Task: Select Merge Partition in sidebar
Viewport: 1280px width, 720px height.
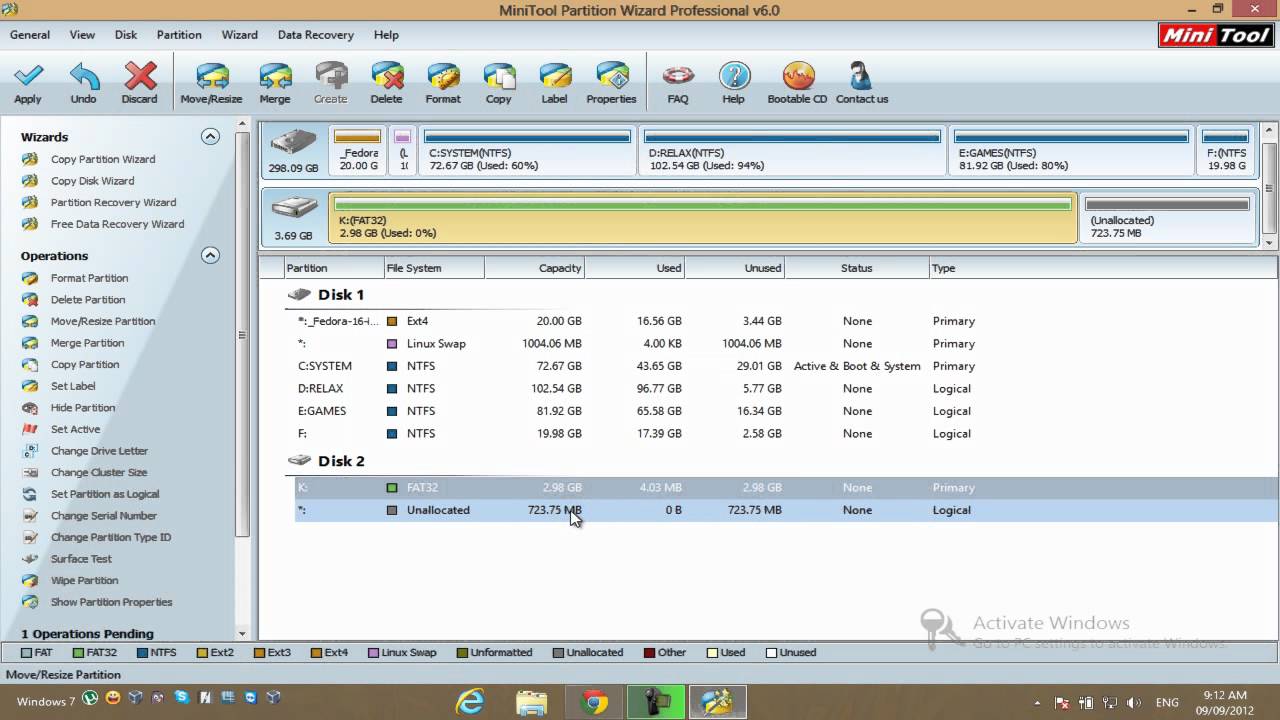Action: (x=87, y=343)
